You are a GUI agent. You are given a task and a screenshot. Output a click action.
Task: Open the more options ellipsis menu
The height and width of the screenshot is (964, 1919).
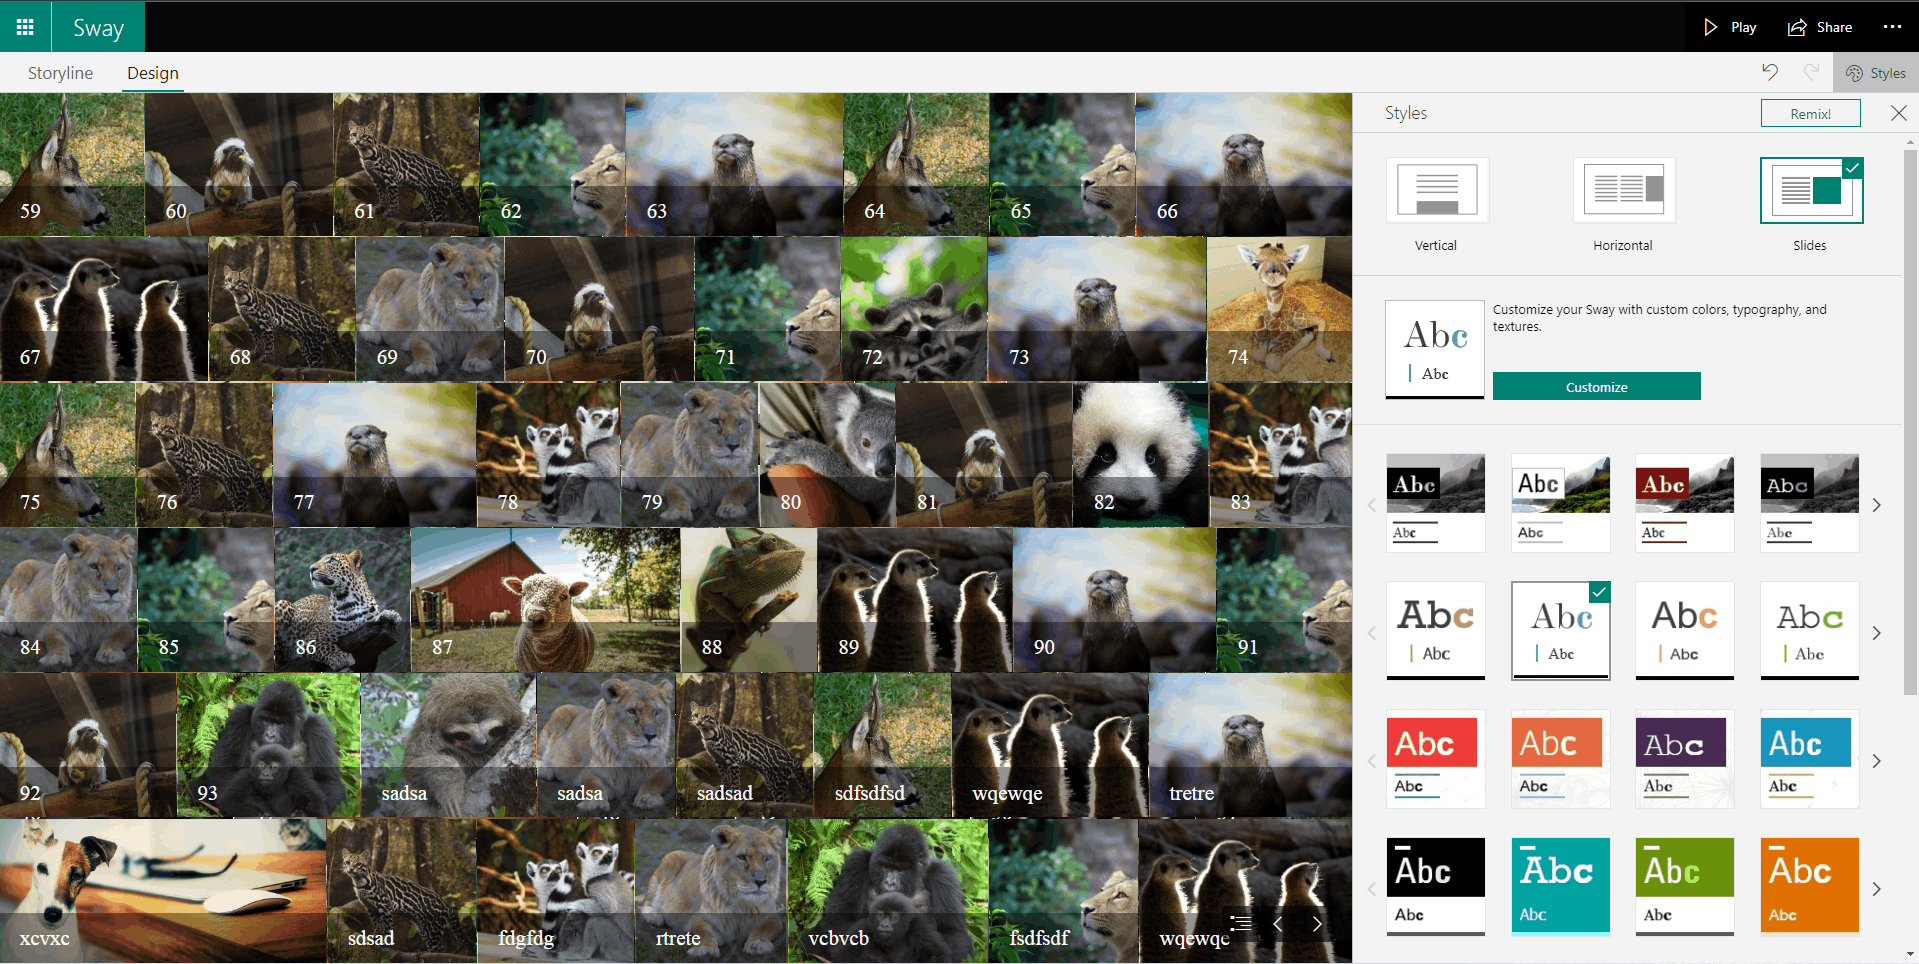coord(1892,26)
